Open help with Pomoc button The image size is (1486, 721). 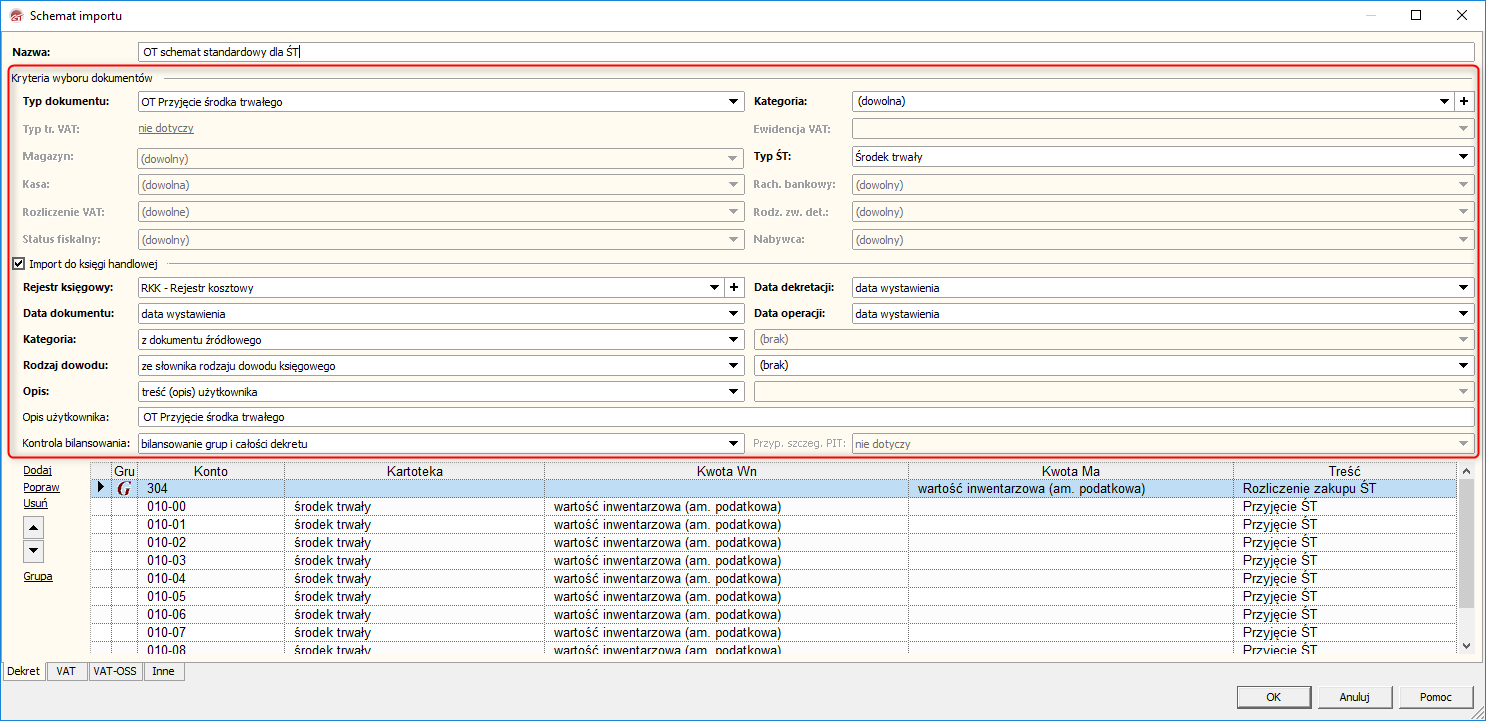coord(1436,697)
